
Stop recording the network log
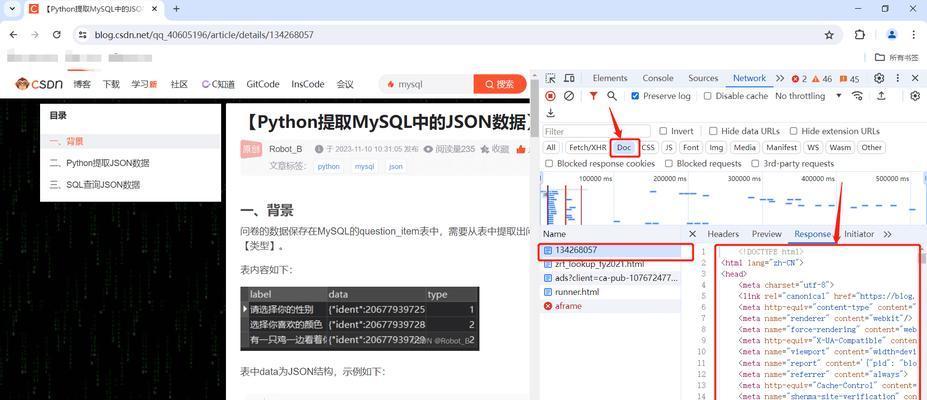coord(550,96)
